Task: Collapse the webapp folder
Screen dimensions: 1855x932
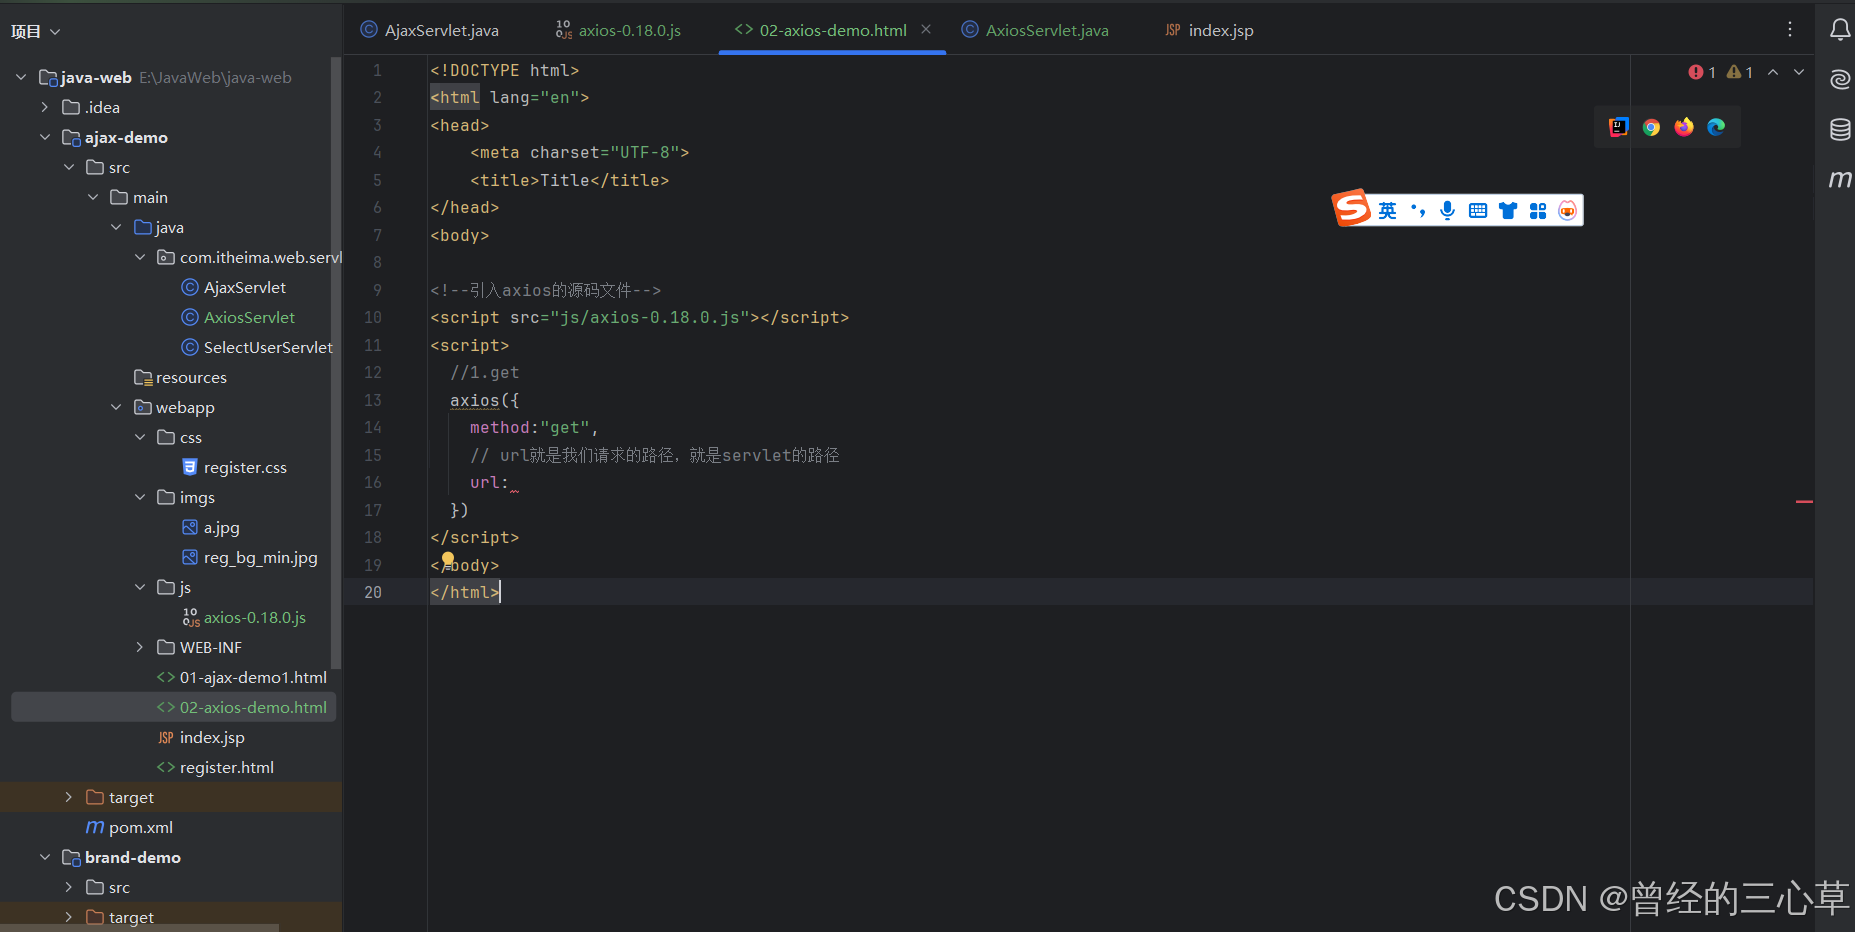Action: tap(116, 407)
